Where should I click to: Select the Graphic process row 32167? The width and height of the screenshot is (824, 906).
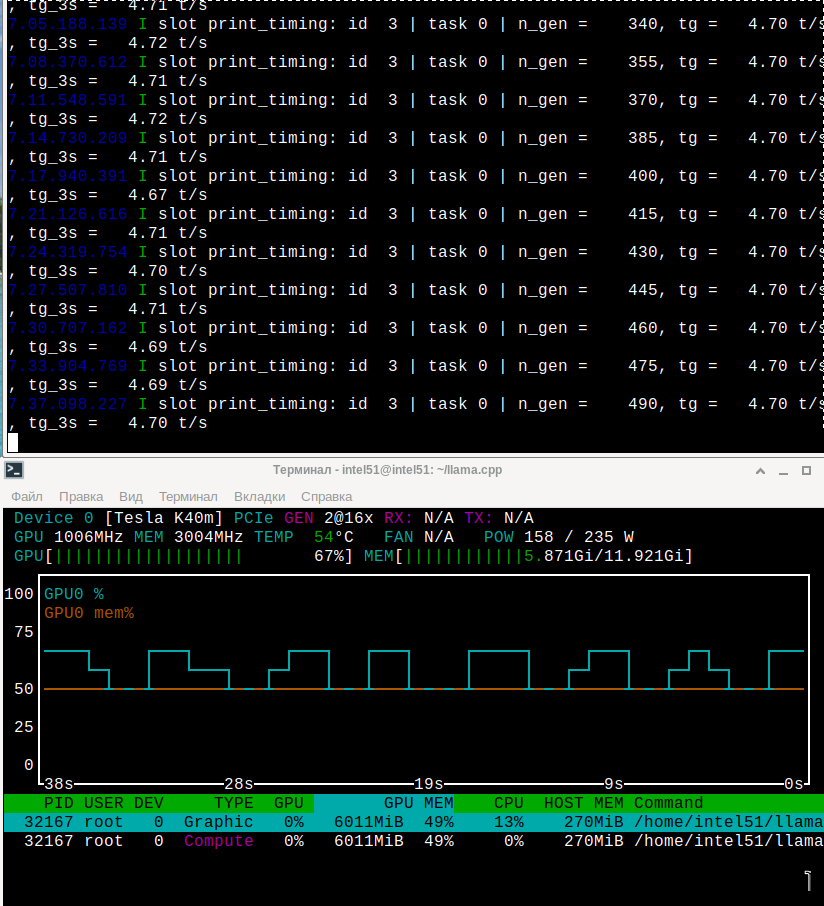414,822
